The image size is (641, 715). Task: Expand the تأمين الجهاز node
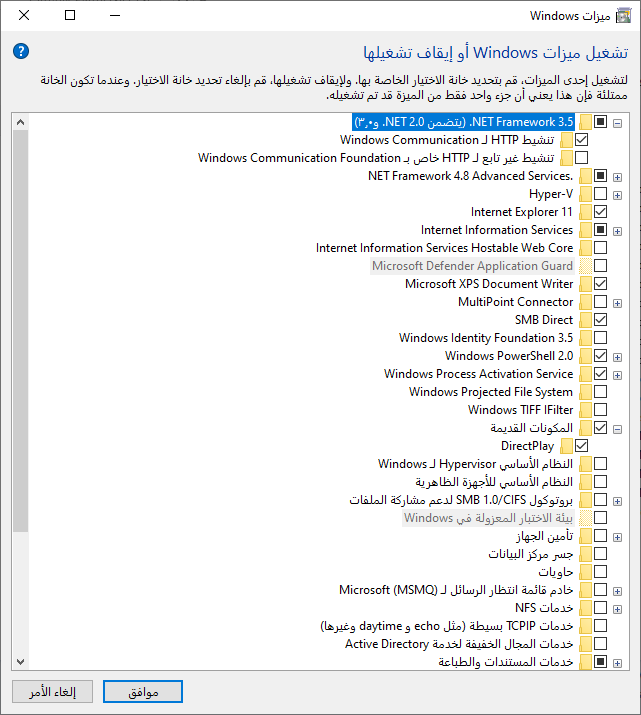point(617,538)
